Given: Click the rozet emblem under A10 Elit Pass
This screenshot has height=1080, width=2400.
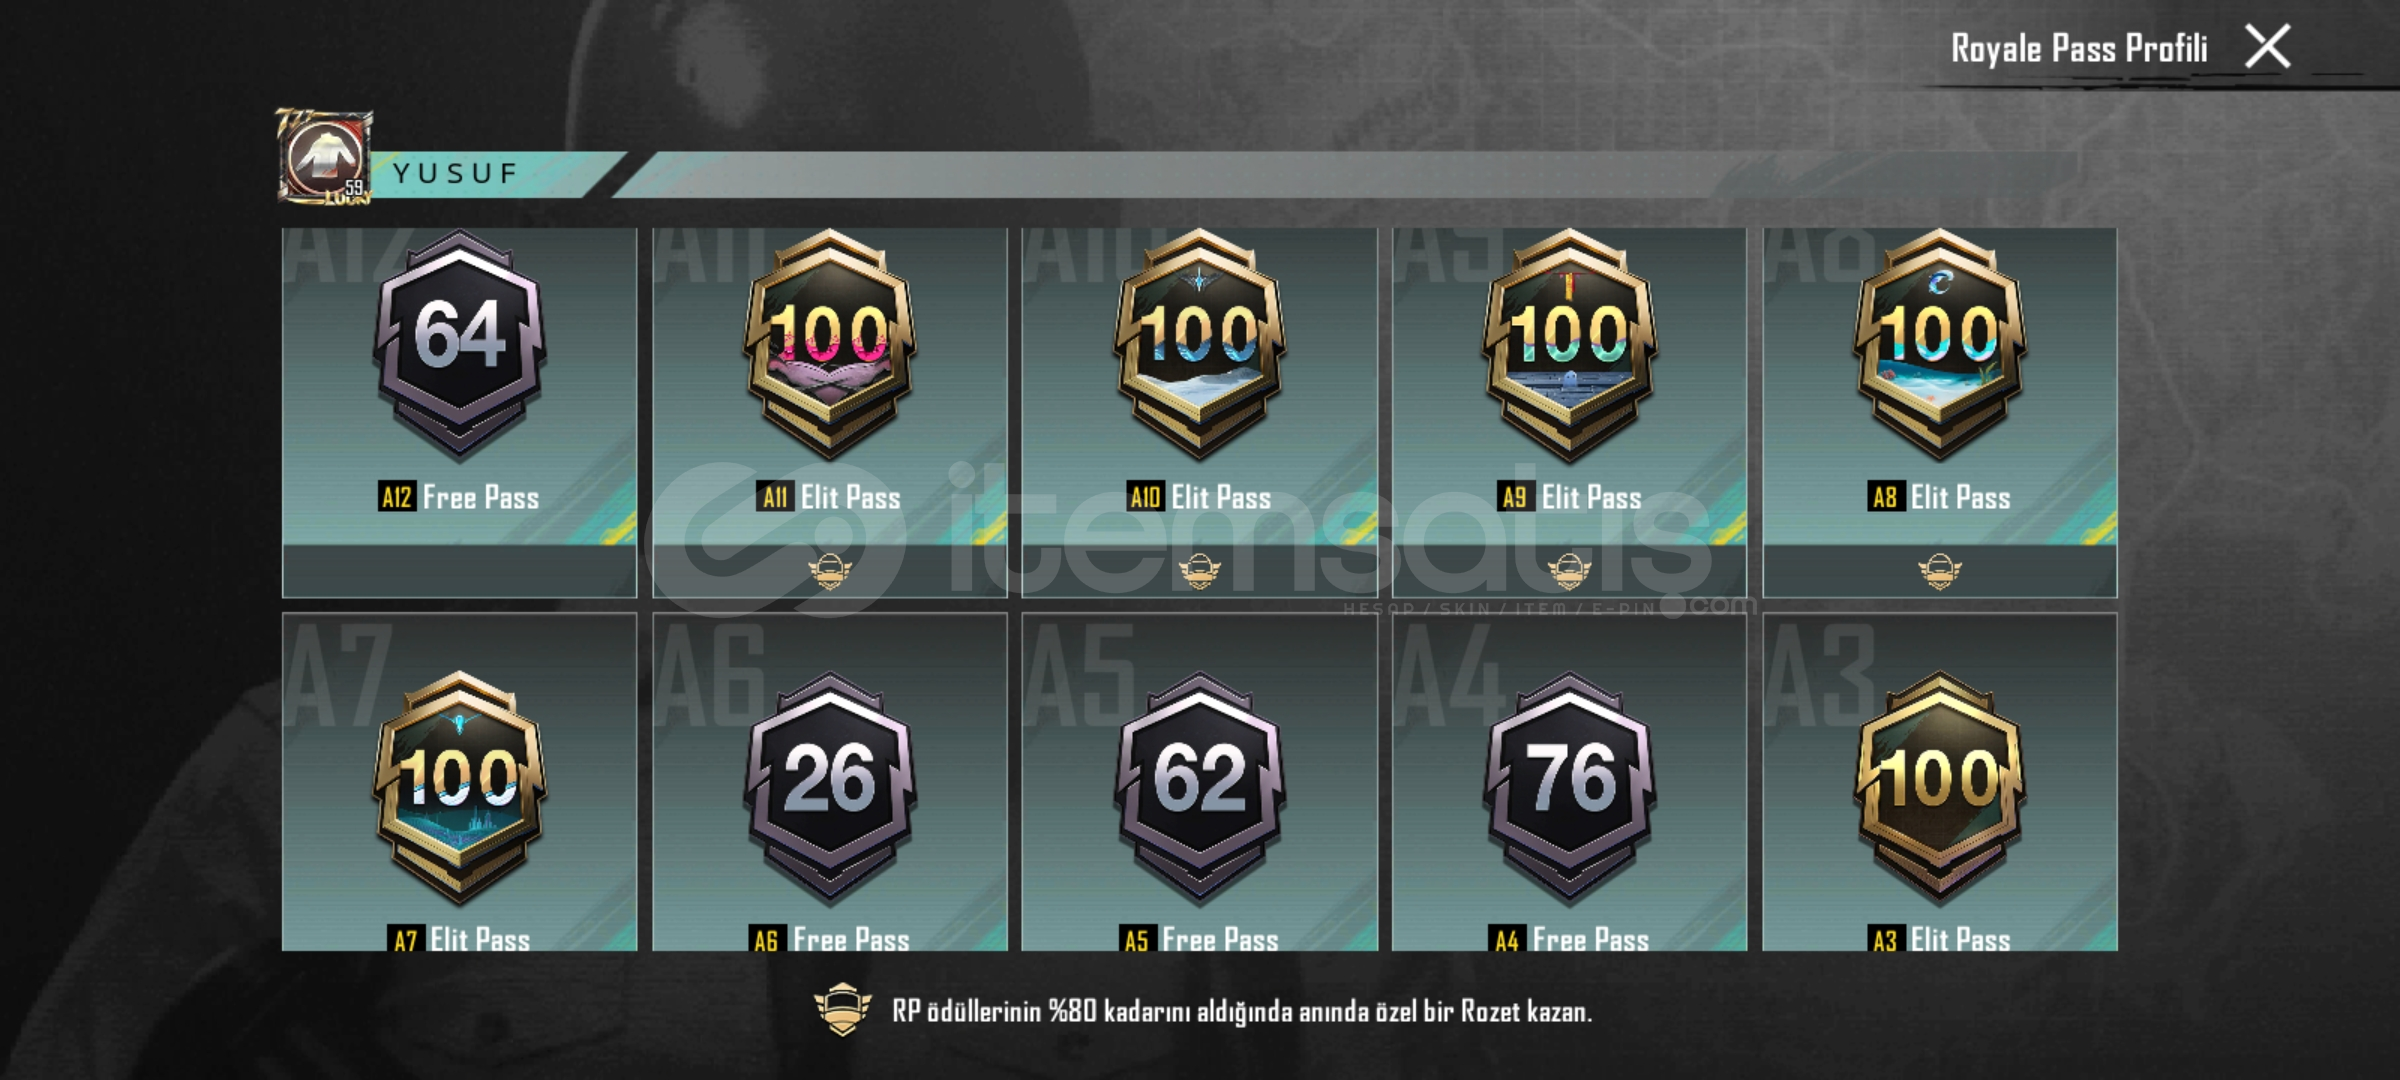Looking at the screenshot, I should click(x=1199, y=571).
